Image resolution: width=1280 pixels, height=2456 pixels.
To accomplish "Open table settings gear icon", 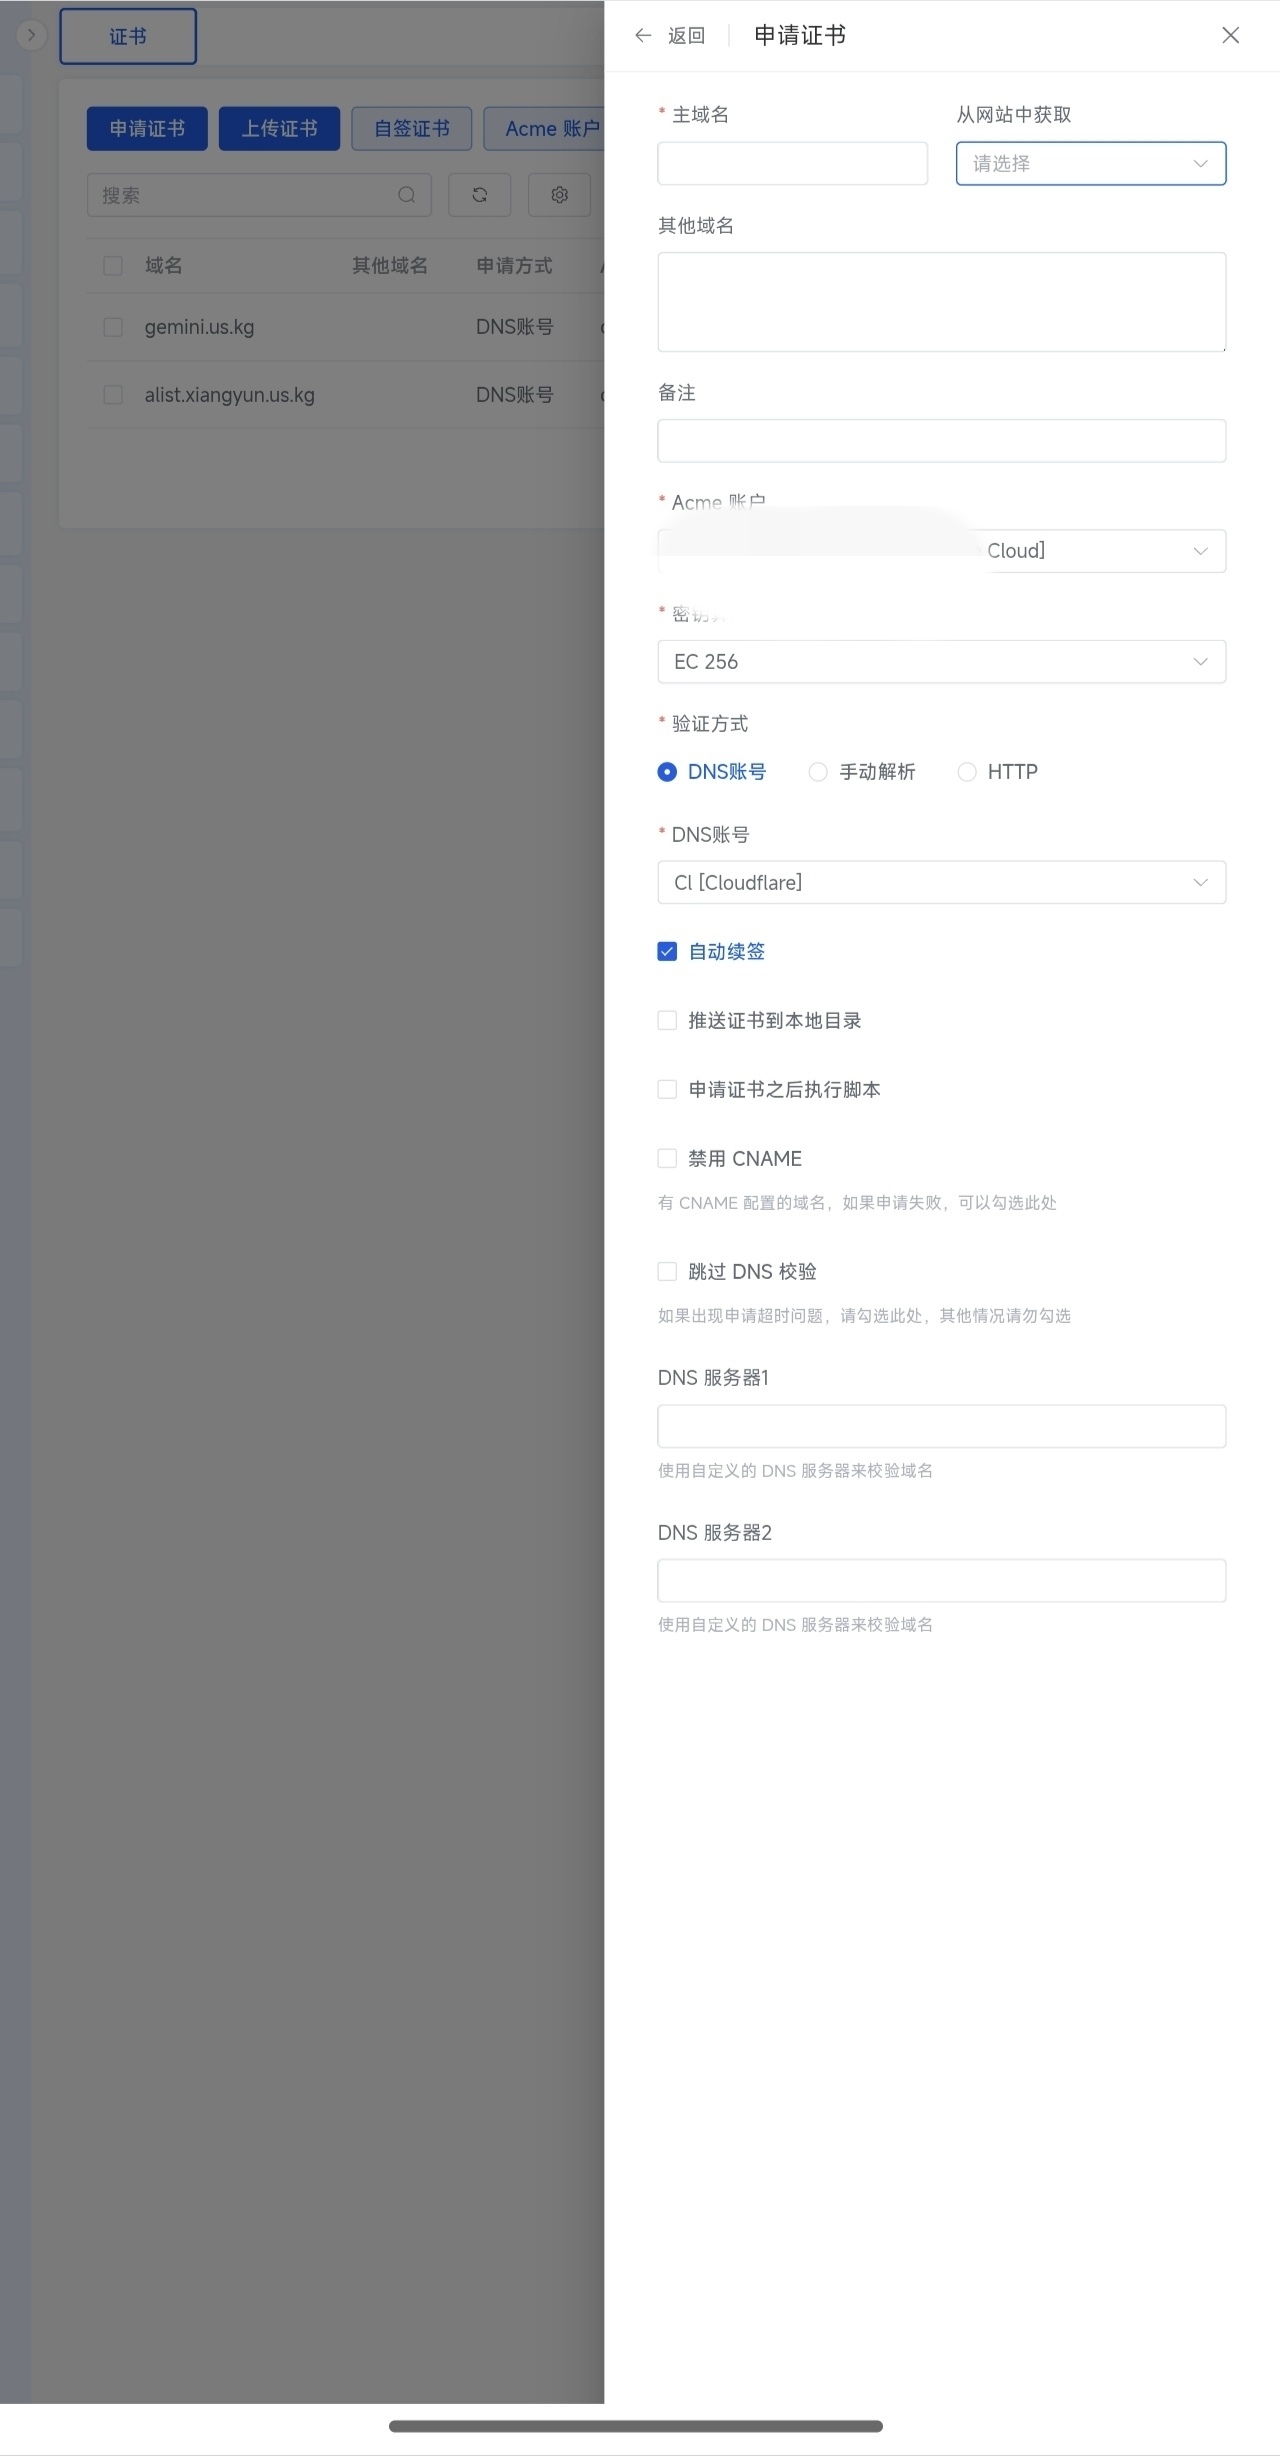I will click(x=559, y=195).
